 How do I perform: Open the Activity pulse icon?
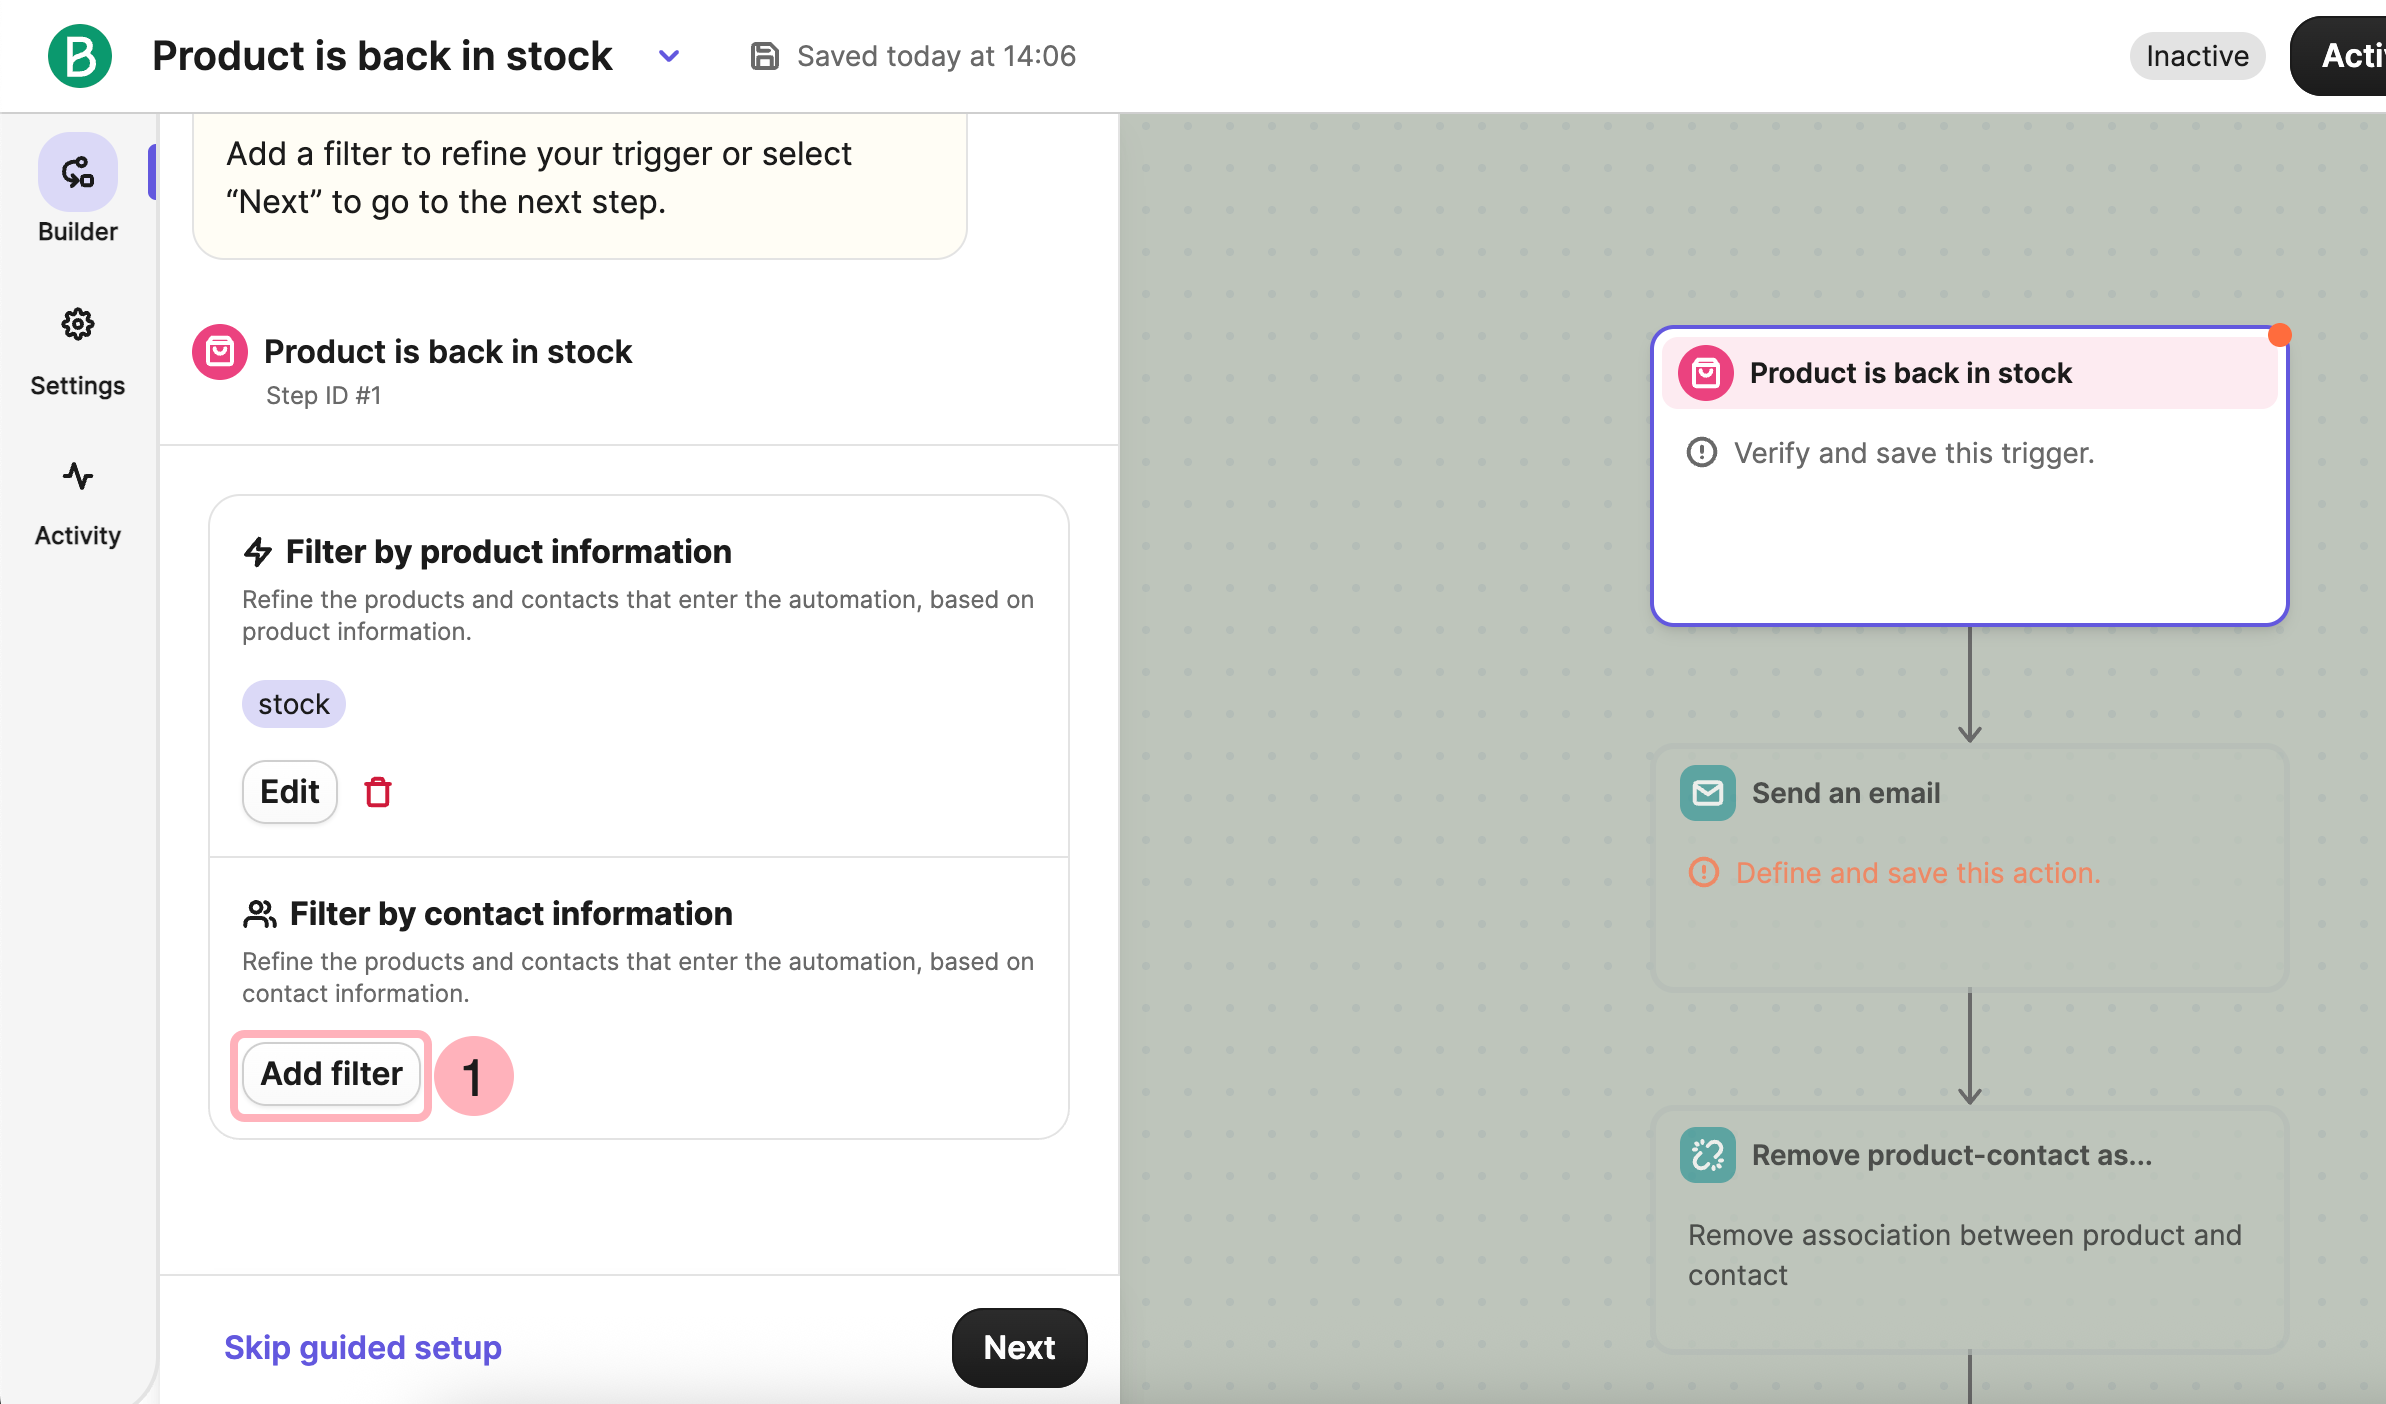pyautogui.click(x=78, y=477)
